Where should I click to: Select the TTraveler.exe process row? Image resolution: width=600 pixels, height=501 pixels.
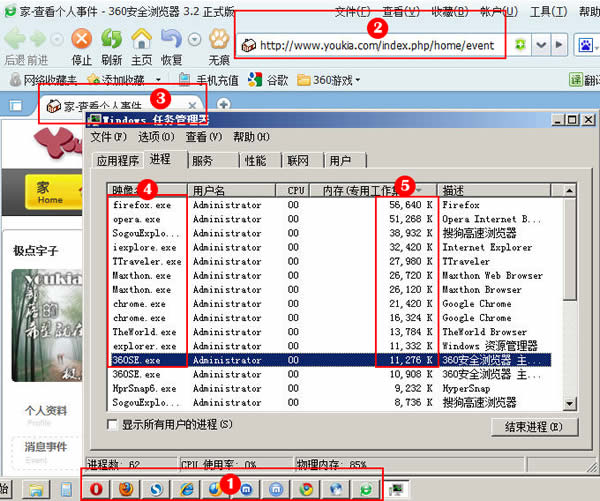331,261
